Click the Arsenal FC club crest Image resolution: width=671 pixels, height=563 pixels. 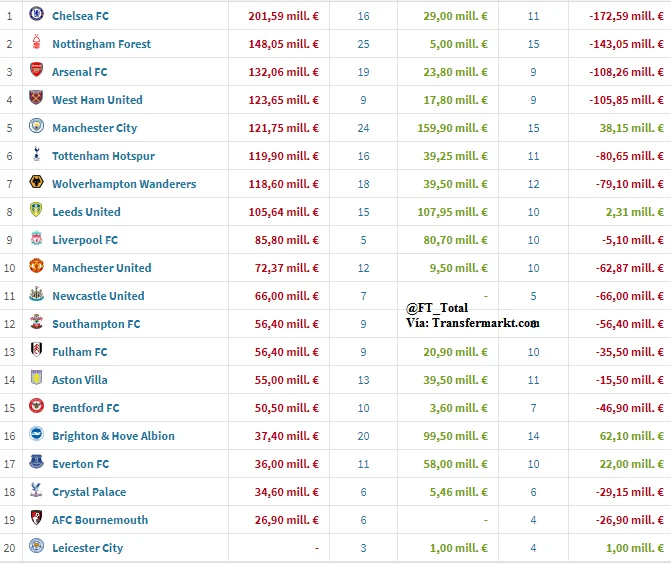pos(36,70)
